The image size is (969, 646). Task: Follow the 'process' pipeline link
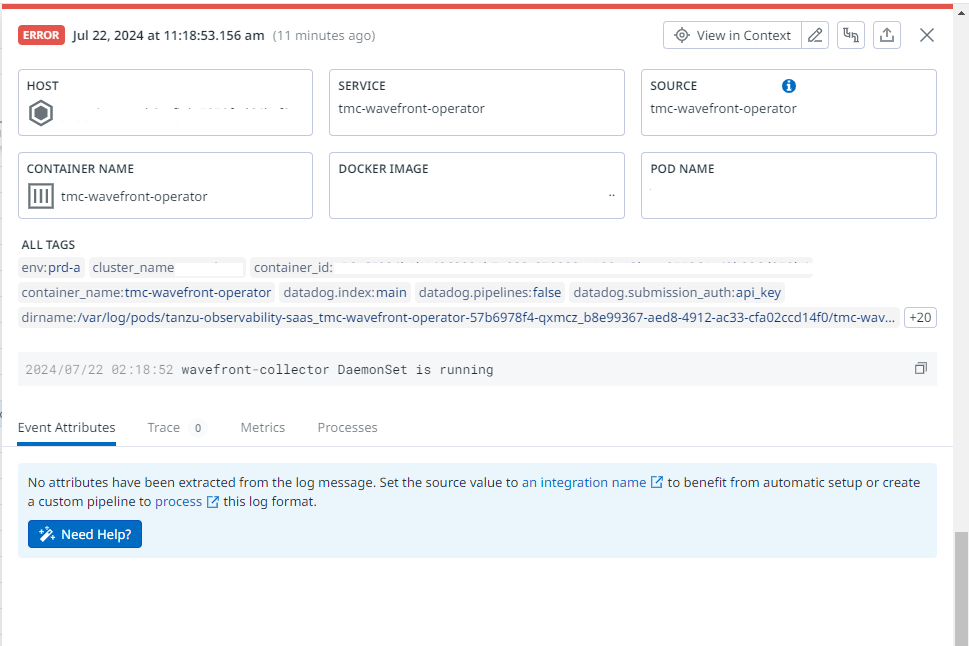(179, 501)
